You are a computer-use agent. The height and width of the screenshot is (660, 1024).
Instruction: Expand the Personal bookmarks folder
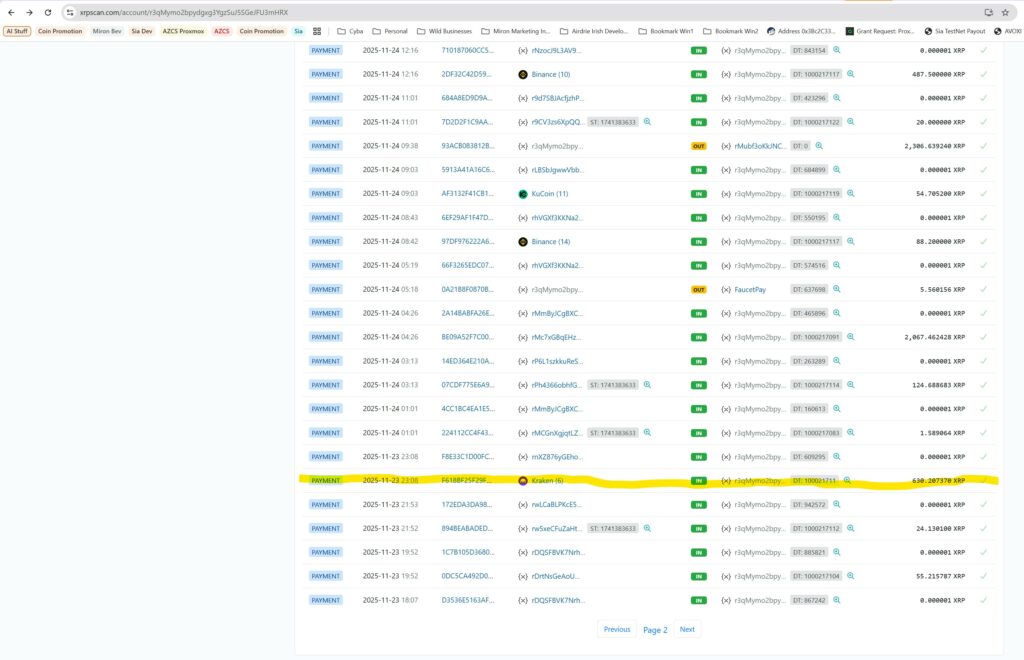[390, 31]
